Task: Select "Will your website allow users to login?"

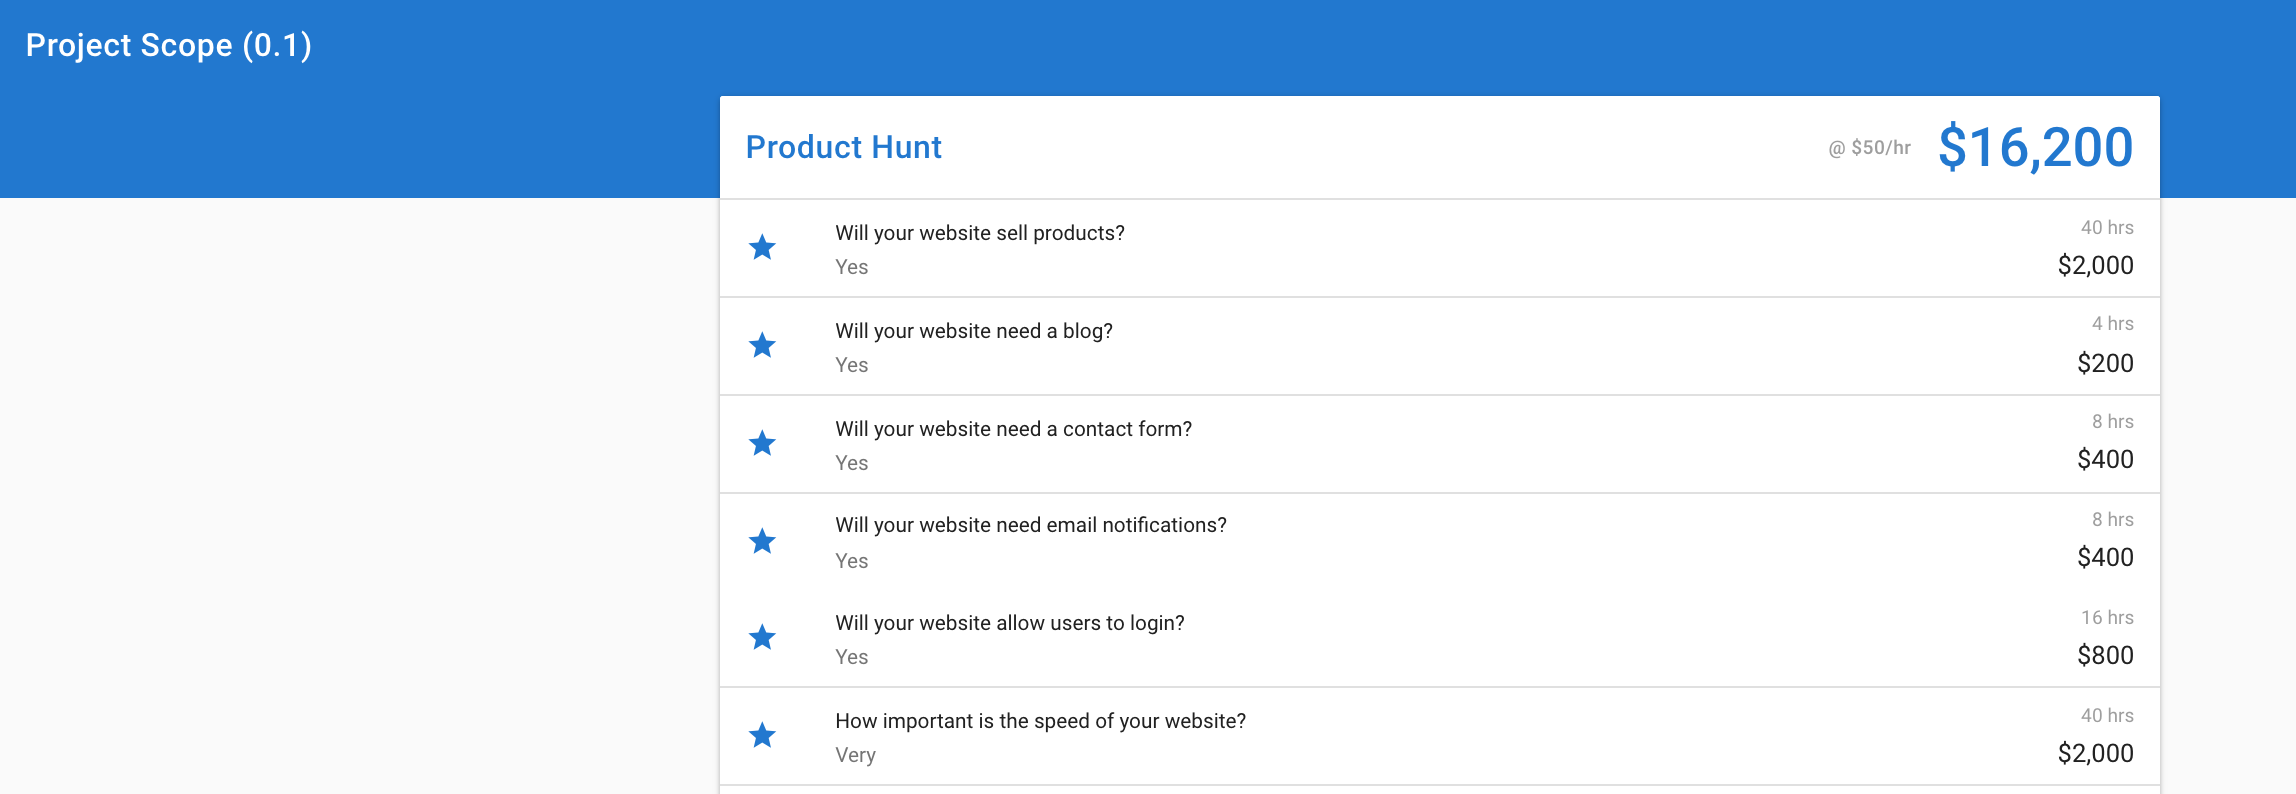Action: click(x=1009, y=623)
